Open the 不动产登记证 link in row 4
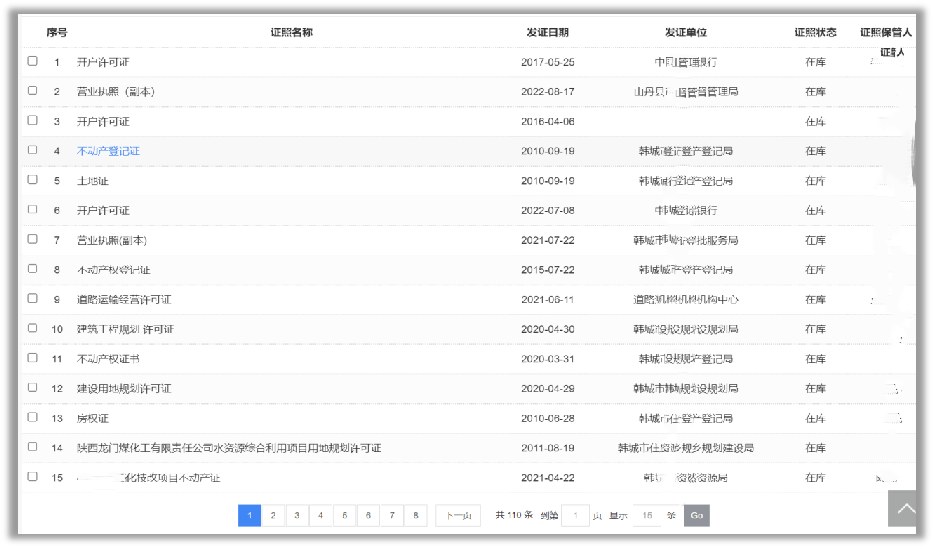 pyautogui.click(x=109, y=151)
